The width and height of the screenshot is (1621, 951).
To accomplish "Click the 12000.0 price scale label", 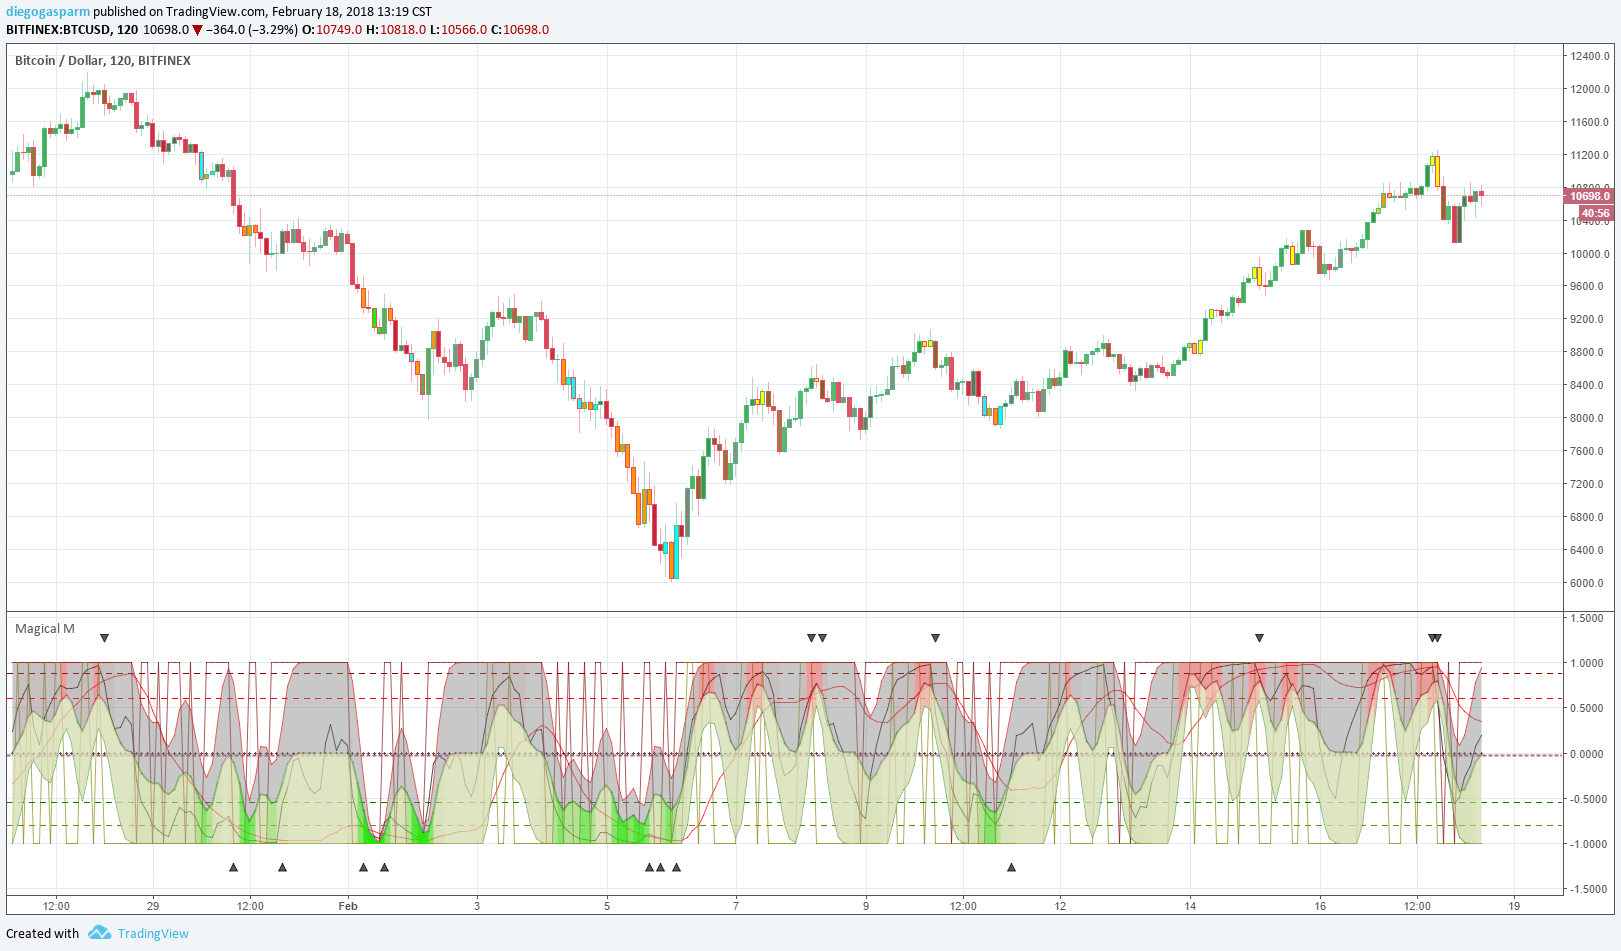I will pyautogui.click(x=1590, y=89).
